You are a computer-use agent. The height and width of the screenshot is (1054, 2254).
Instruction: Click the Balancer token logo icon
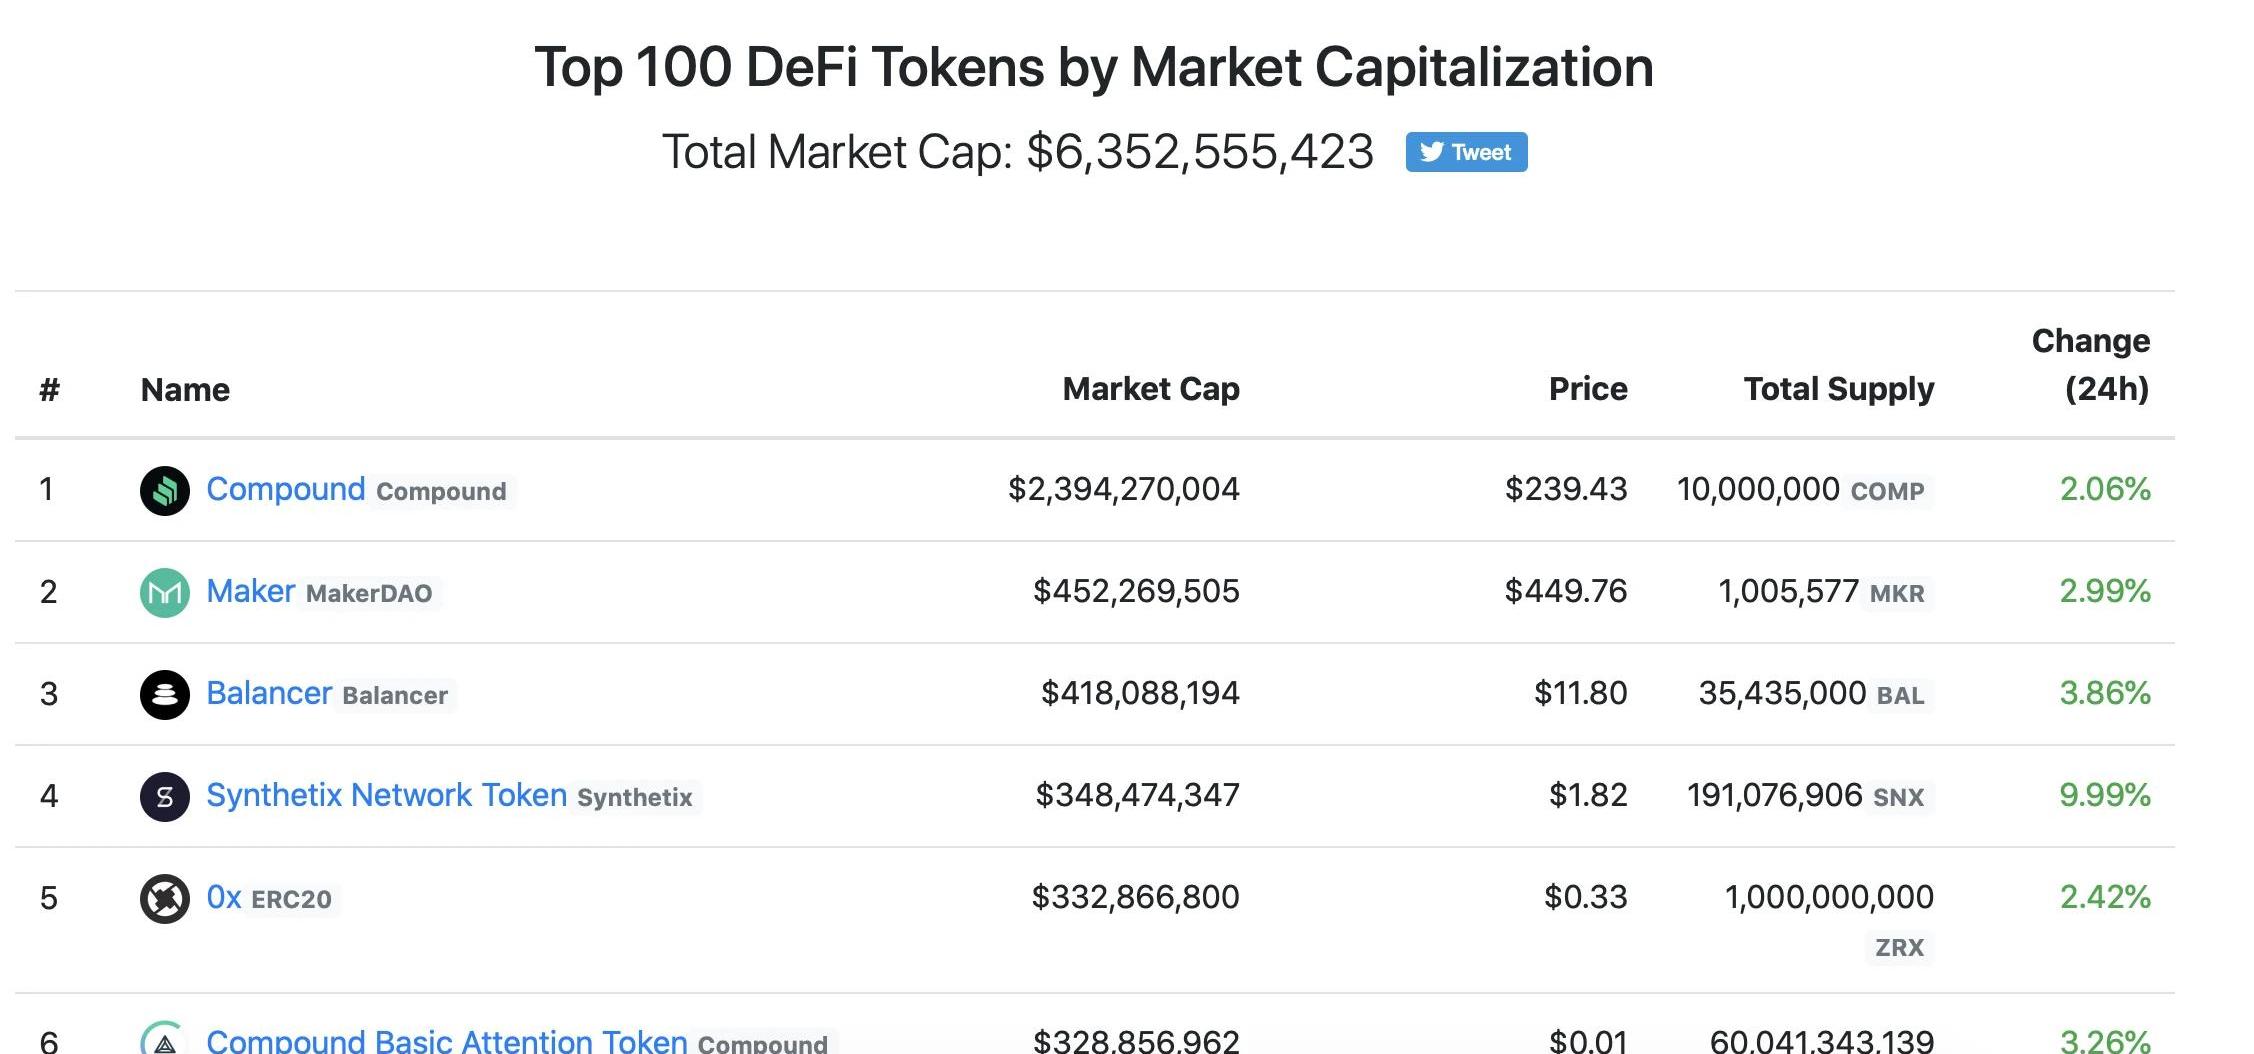click(165, 695)
